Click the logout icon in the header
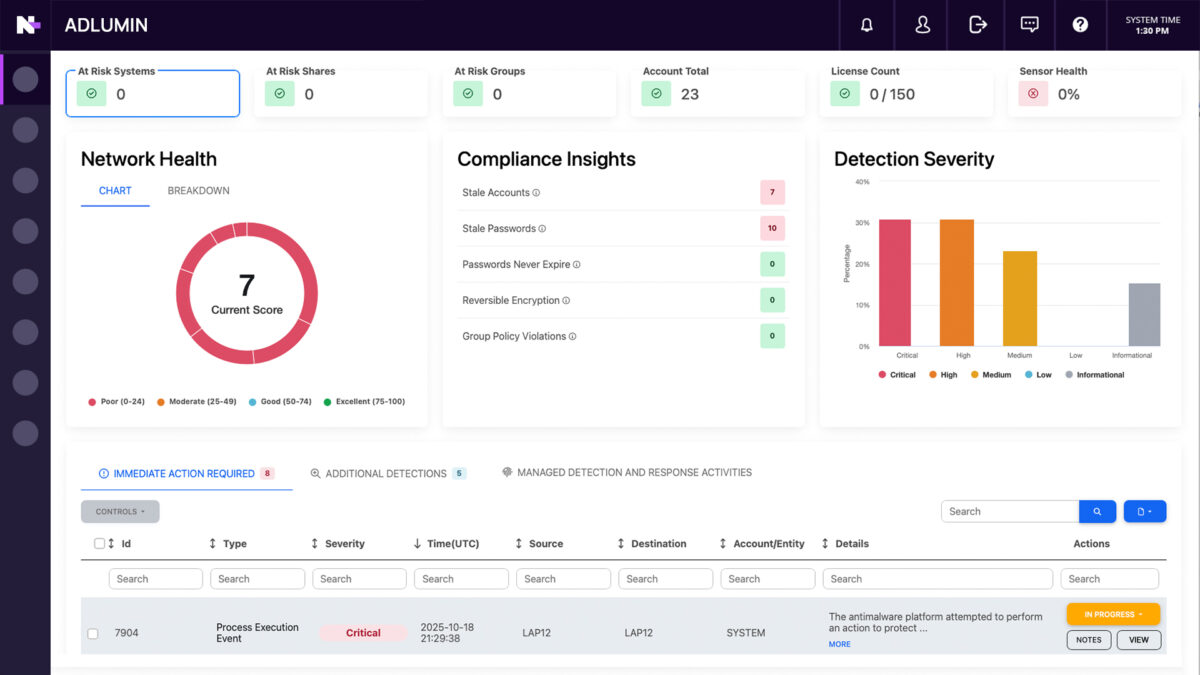This screenshot has width=1200, height=675. click(x=976, y=24)
